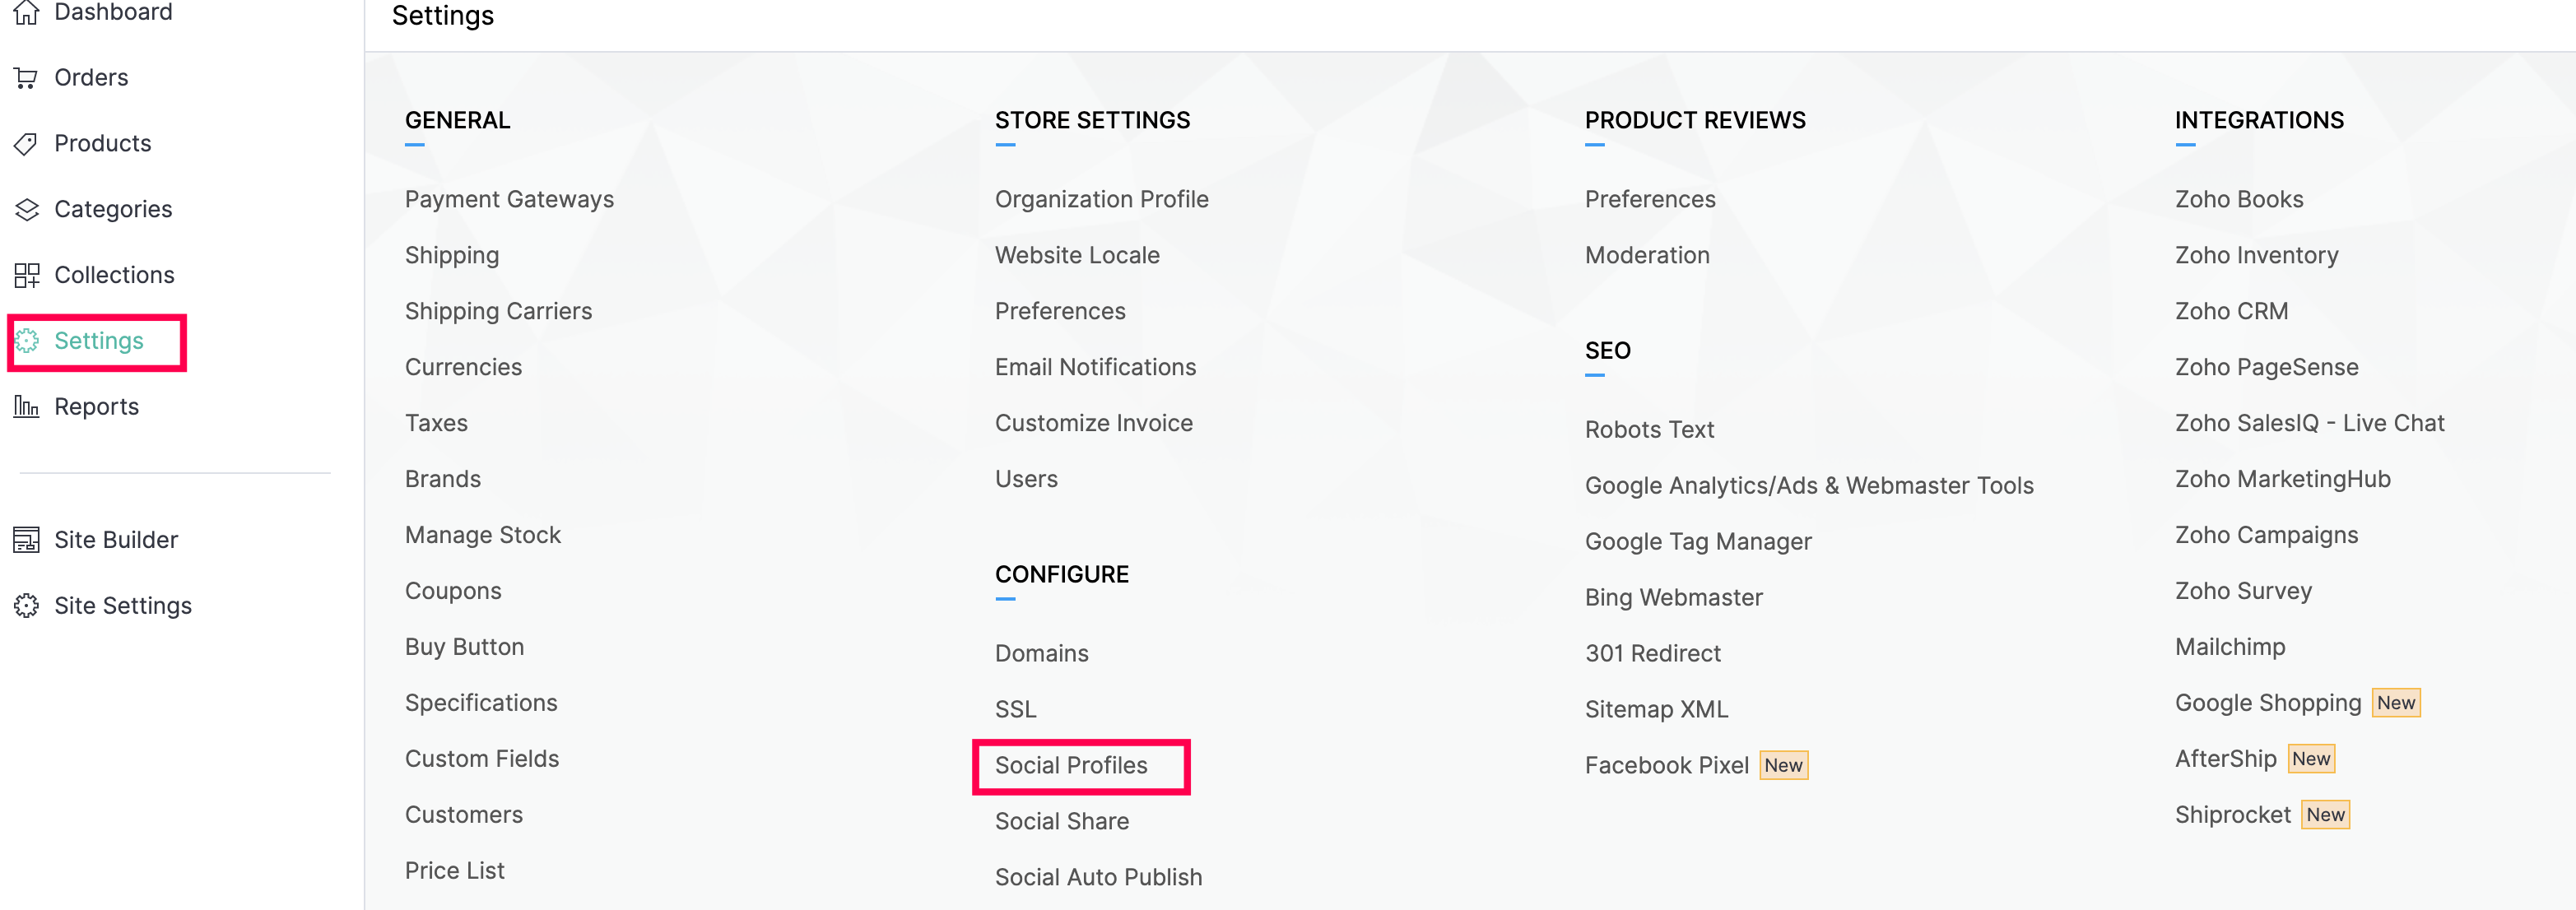Click the Settings gear icon
This screenshot has width=2576, height=910.
[27, 341]
